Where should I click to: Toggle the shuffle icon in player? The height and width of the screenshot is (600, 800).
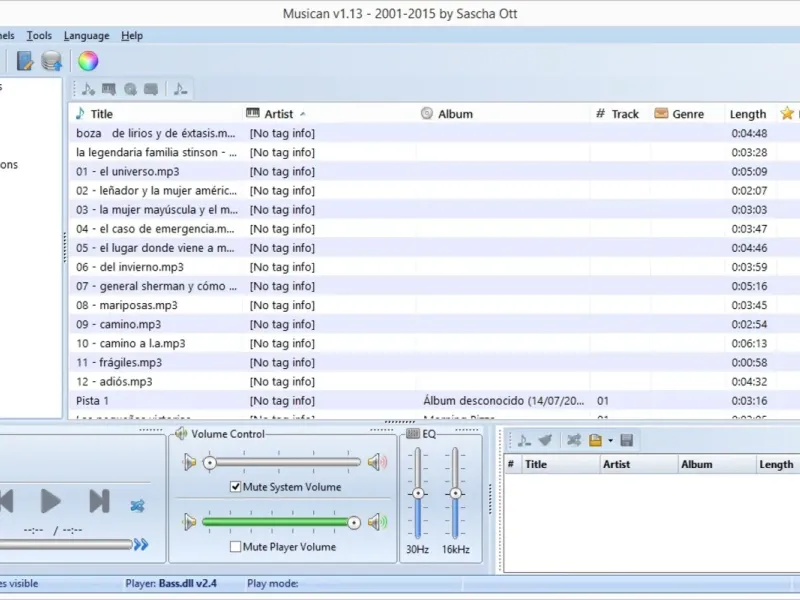(x=138, y=506)
